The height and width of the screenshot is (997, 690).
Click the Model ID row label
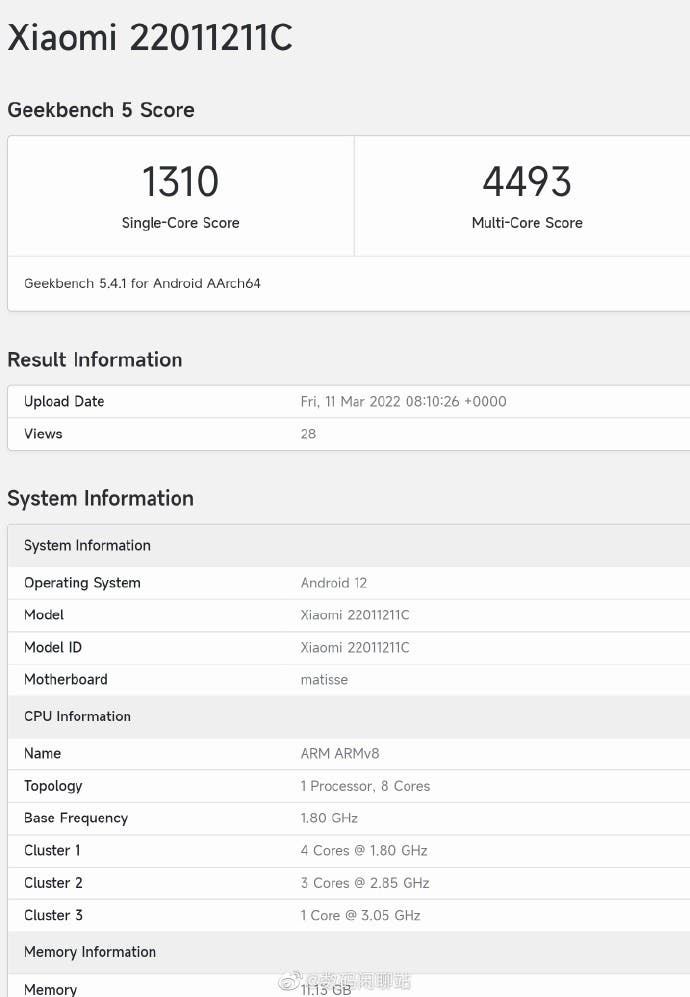point(53,648)
